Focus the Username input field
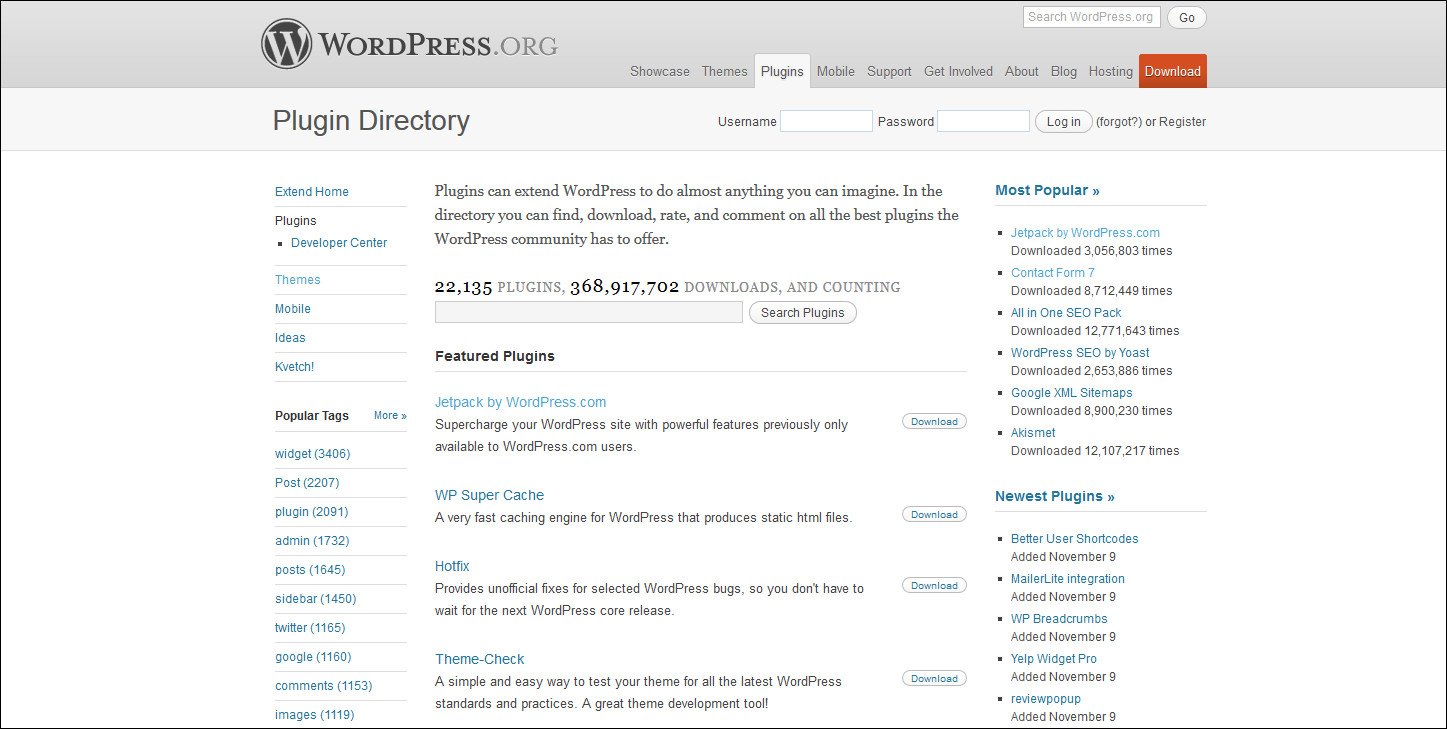Viewport: 1447px width, 729px height. (826, 121)
